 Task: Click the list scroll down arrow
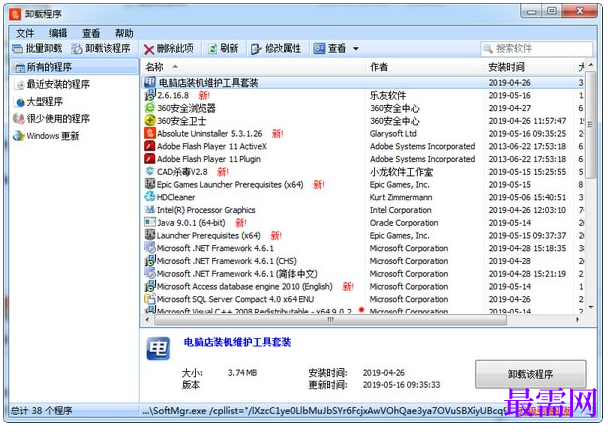pyautogui.click(x=591, y=308)
